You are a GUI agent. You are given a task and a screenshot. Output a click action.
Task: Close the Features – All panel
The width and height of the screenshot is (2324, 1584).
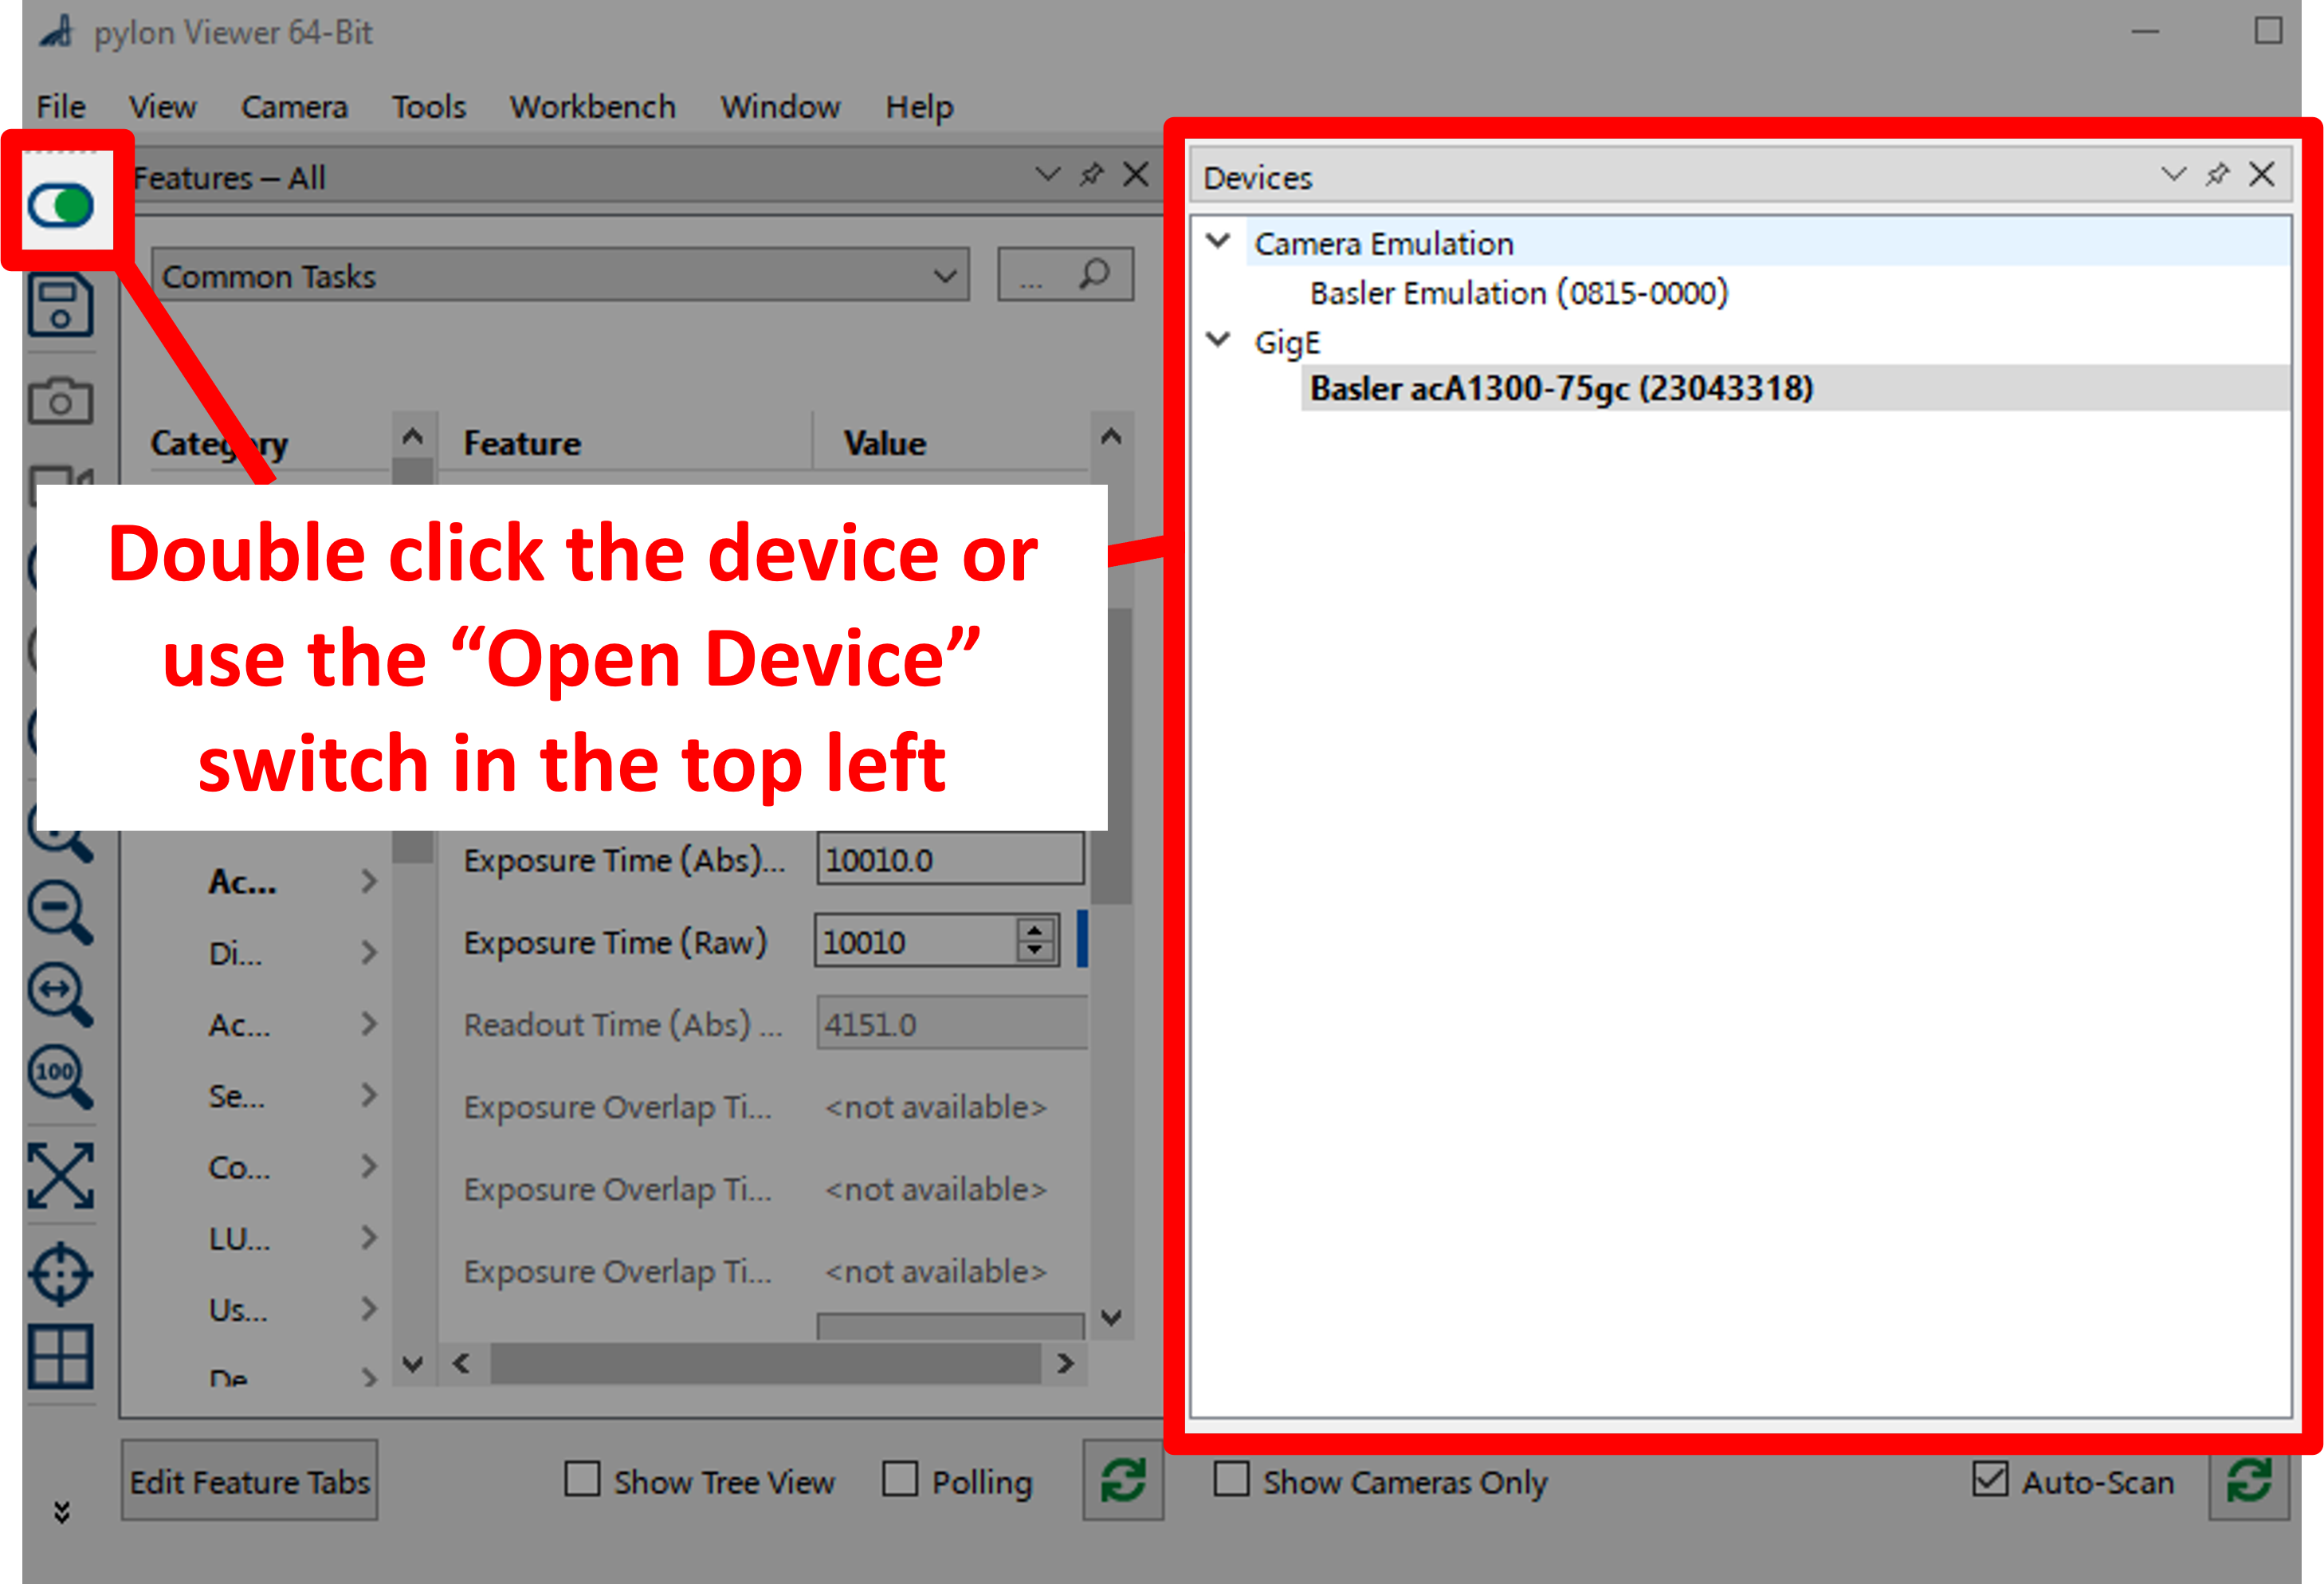tap(1135, 175)
